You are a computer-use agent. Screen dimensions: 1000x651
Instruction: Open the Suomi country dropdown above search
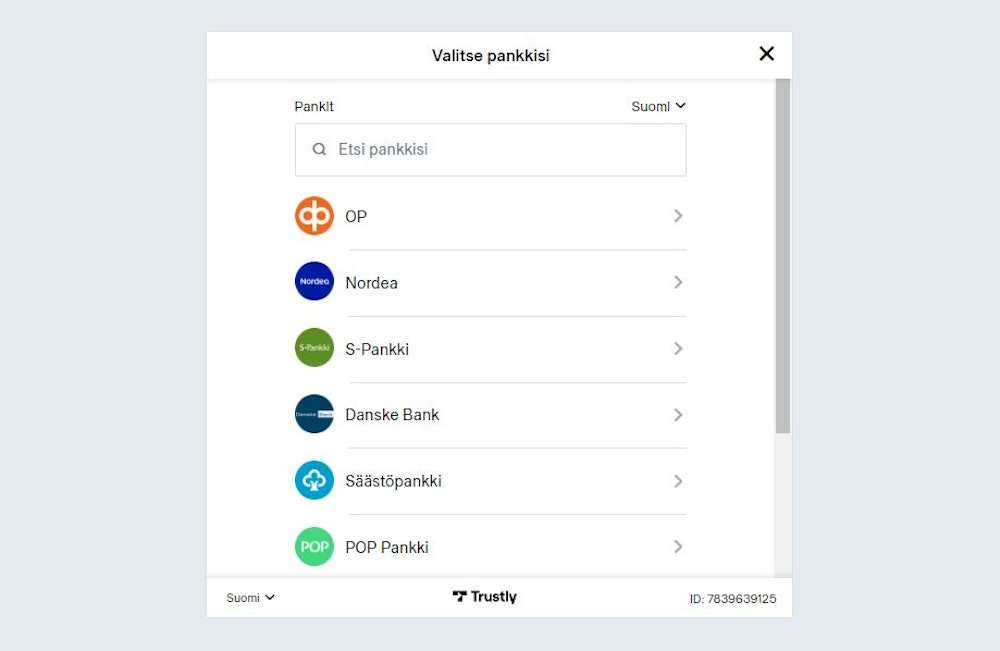point(658,106)
